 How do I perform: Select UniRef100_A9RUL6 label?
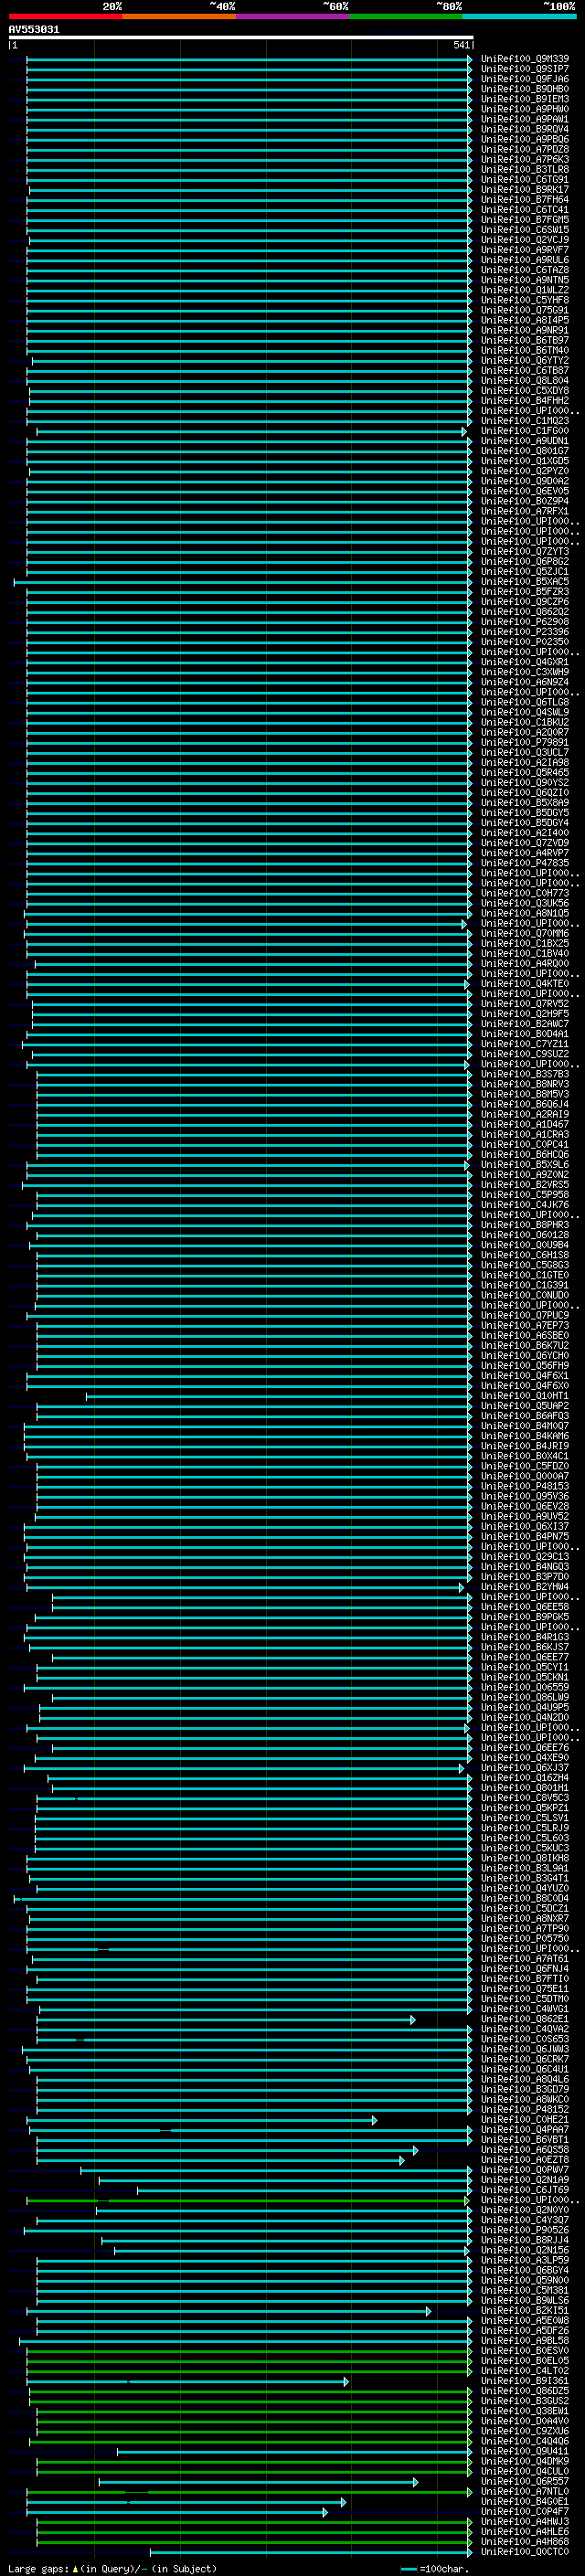tap(525, 260)
